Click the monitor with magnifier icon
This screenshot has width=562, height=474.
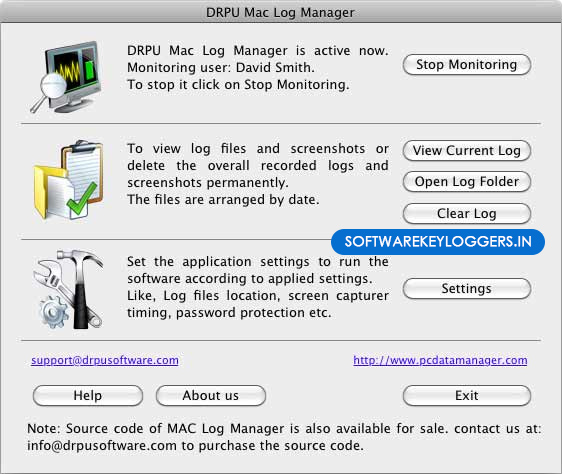click(66, 77)
